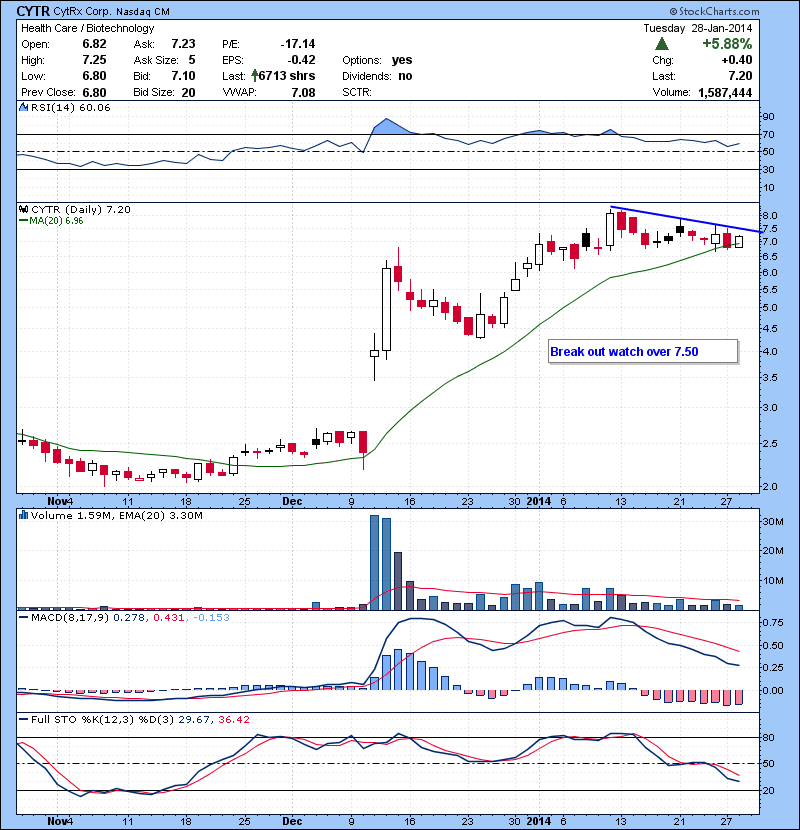Click the Options value yes
800x830 pixels.
(402, 60)
